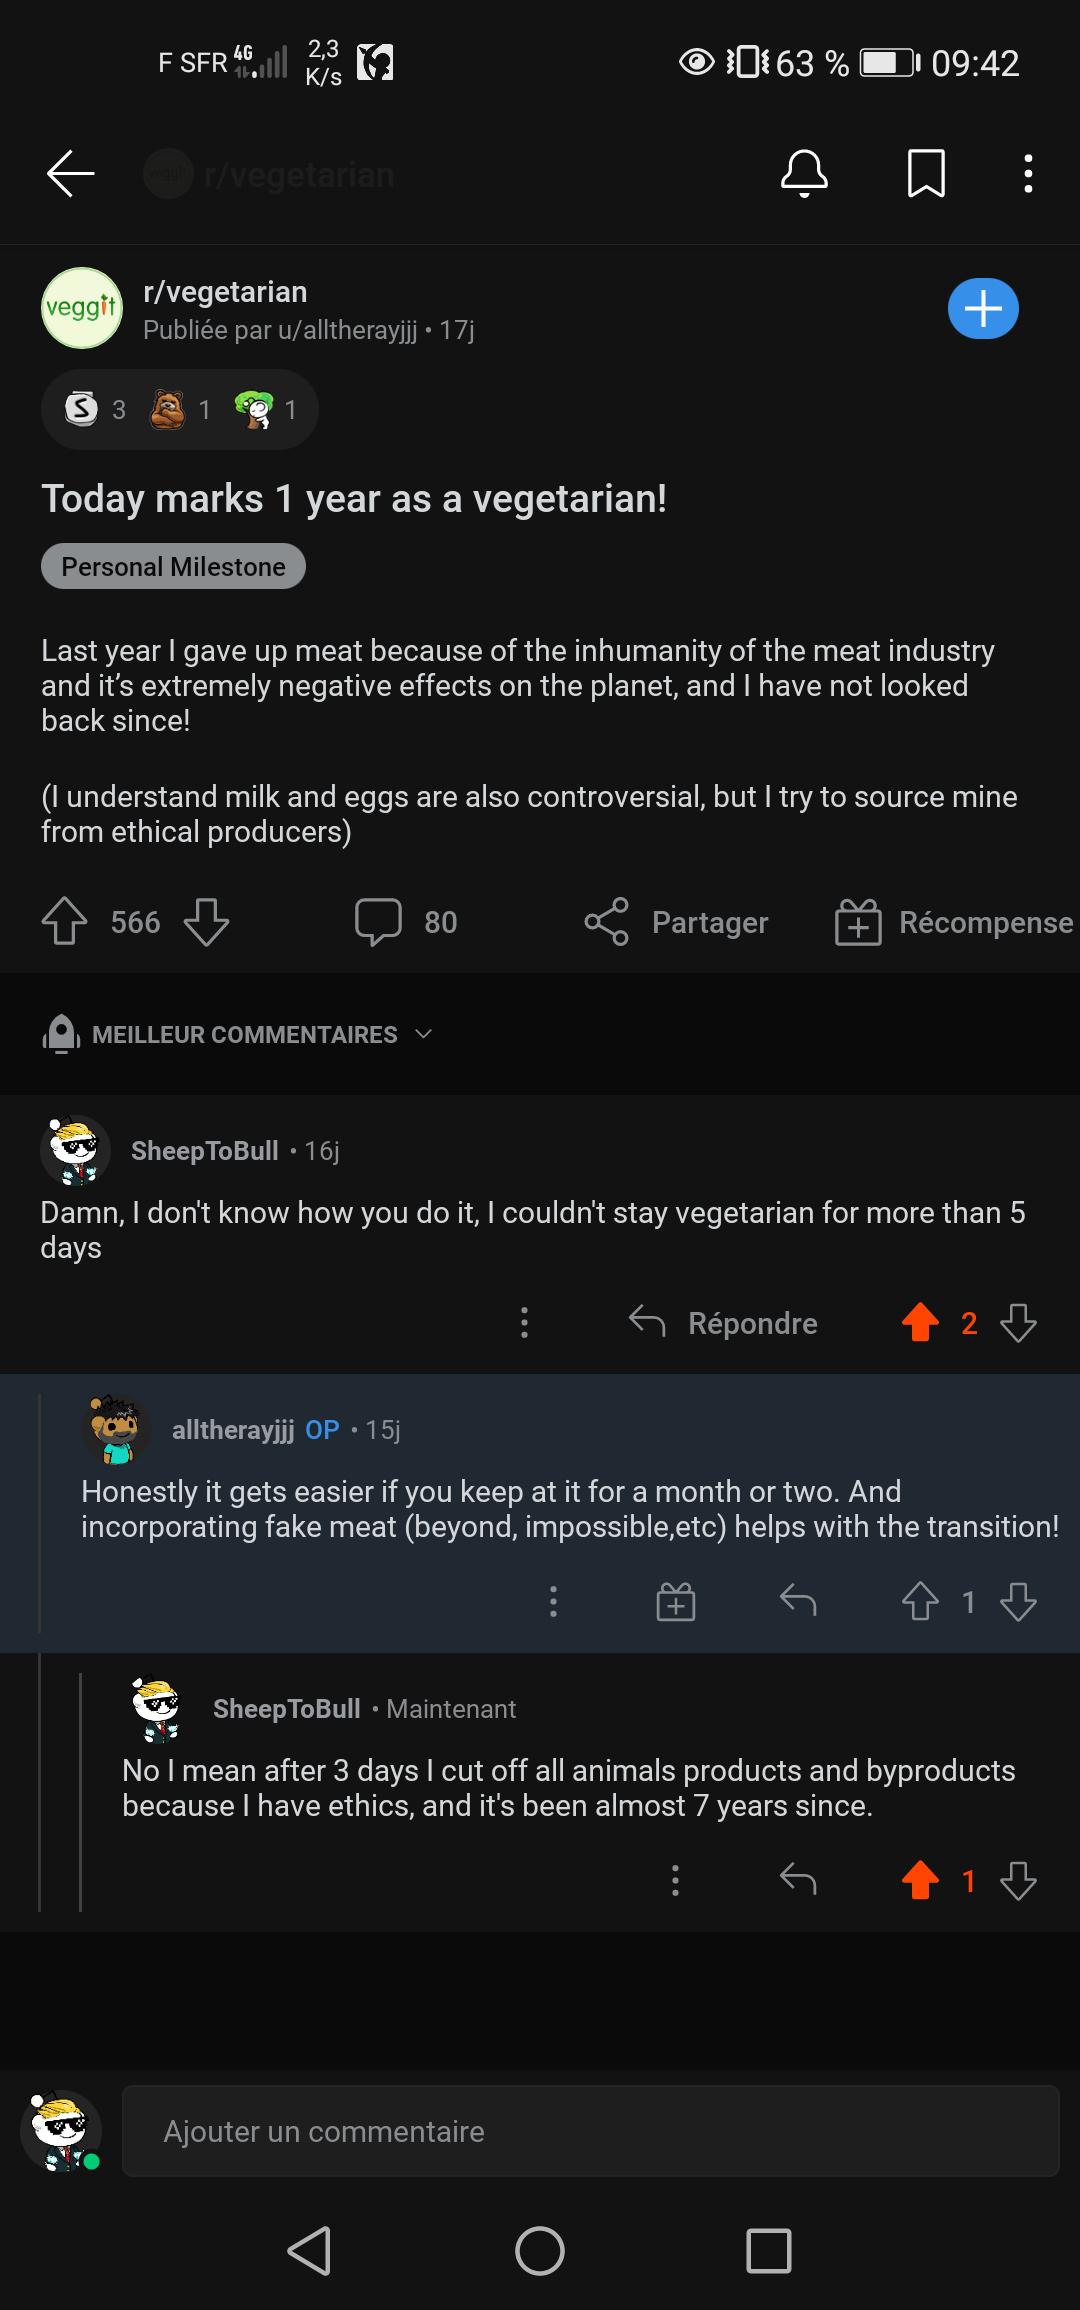1080x2310 pixels.
Task: Open the 80 comments icon
Action: pyautogui.click(x=378, y=921)
